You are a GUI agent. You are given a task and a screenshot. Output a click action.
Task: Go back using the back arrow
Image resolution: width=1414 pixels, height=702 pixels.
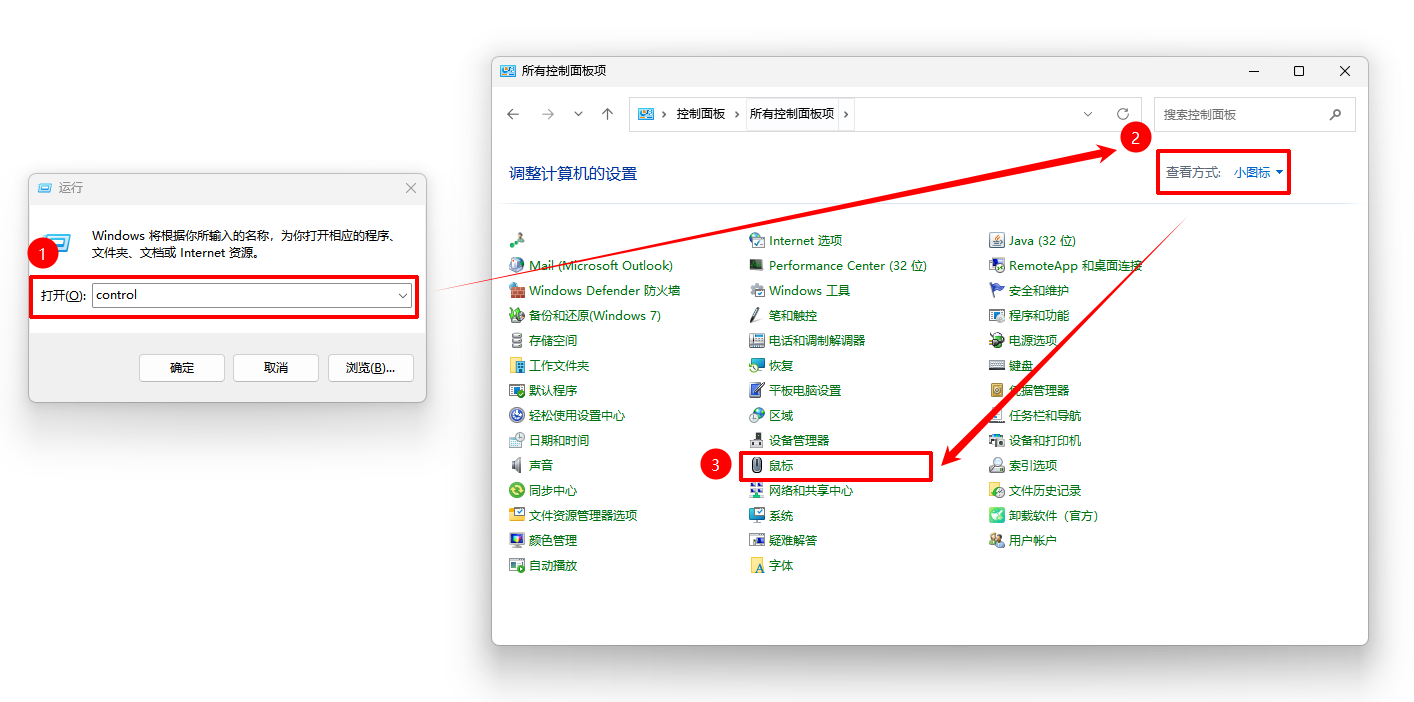513,114
